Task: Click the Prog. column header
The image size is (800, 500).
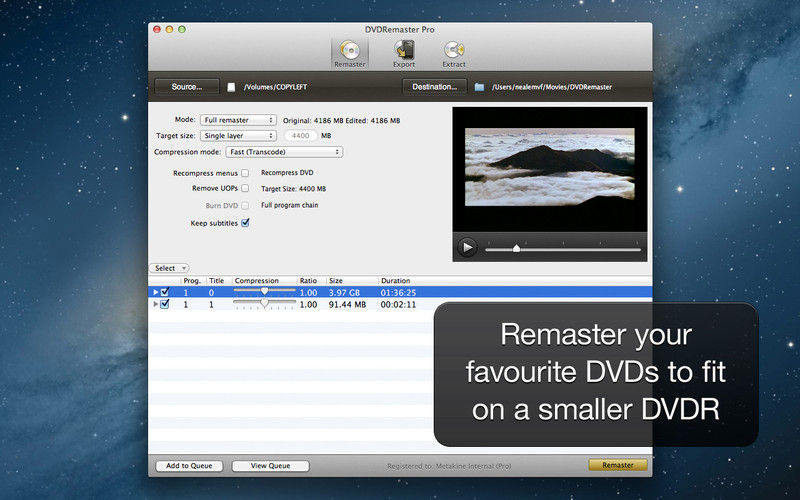Action: click(192, 281)
